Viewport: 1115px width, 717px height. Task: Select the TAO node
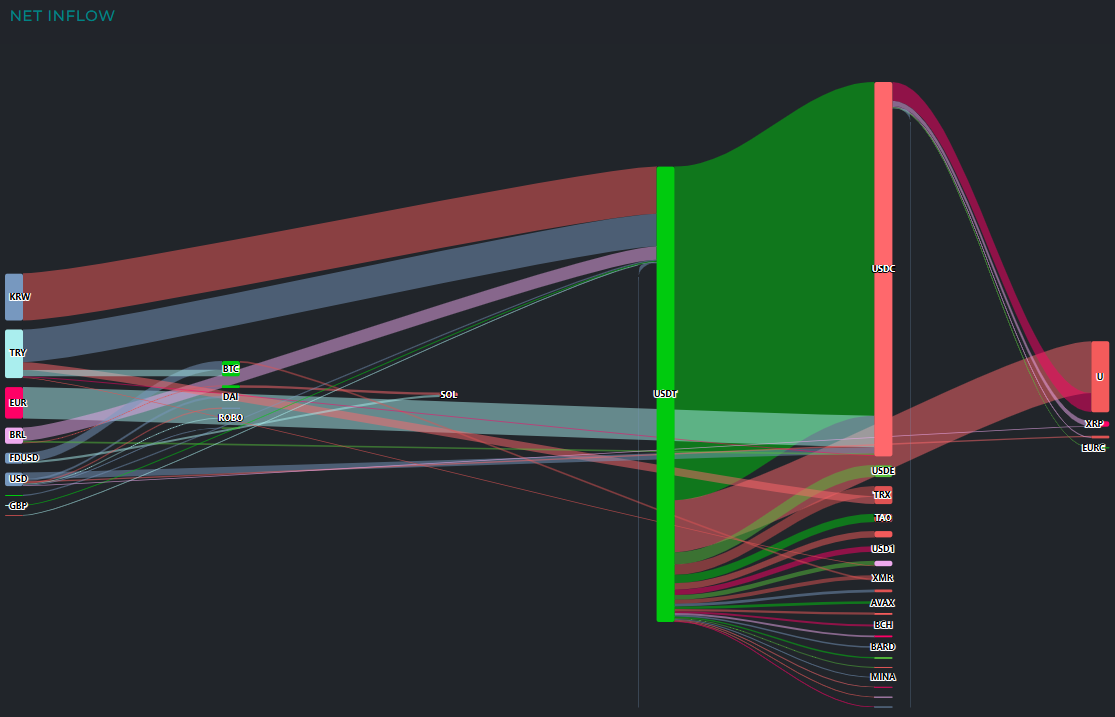tap(883, 518)
